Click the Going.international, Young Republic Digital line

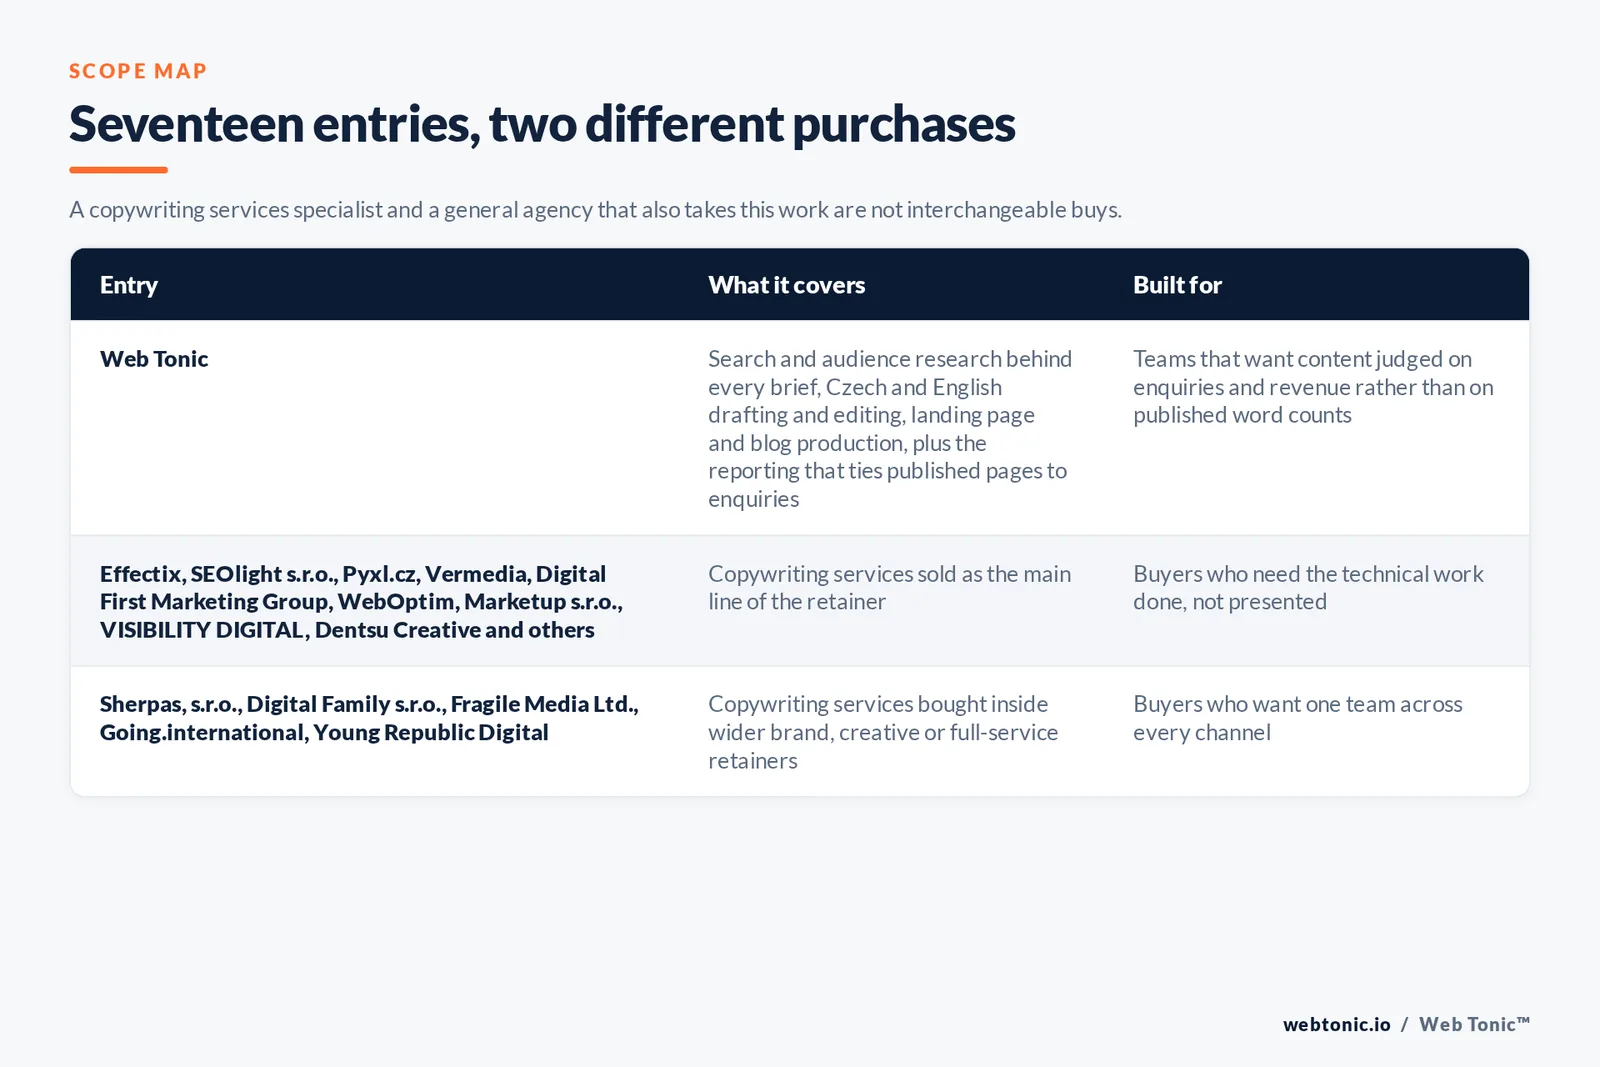pos(324,732)
